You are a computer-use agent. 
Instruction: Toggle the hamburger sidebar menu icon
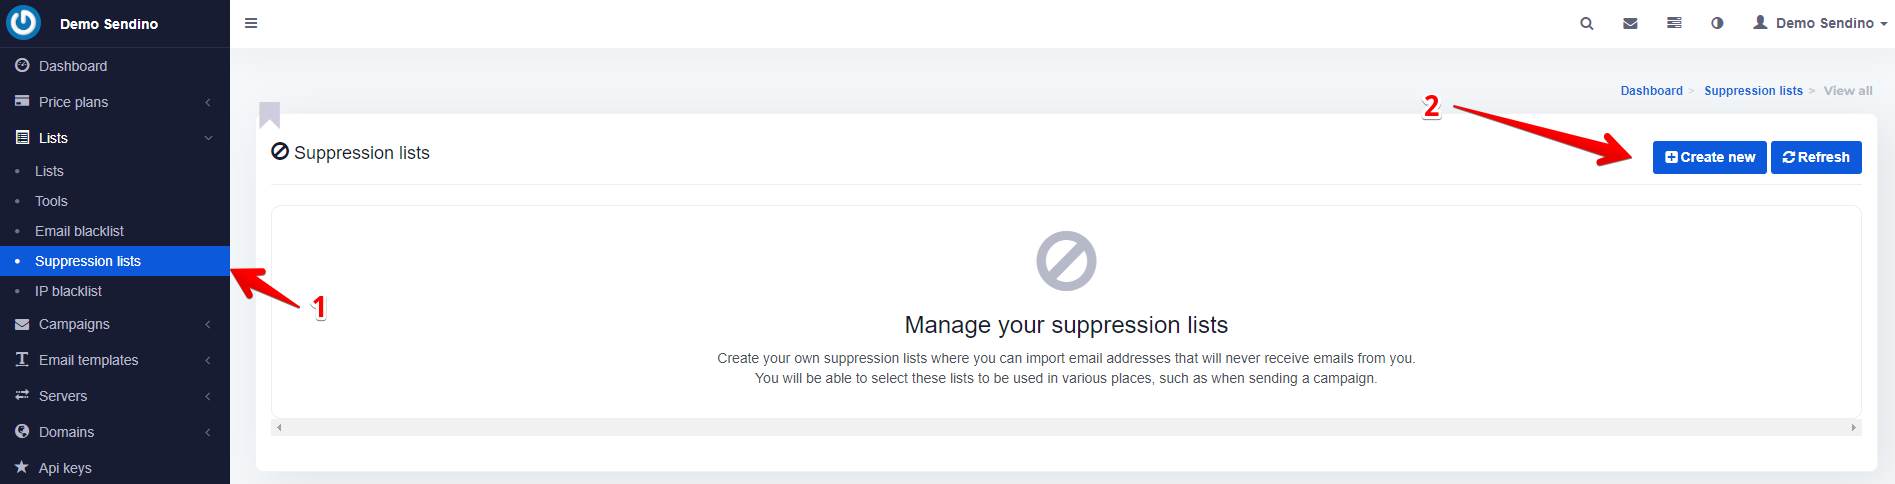click(251, 23)
